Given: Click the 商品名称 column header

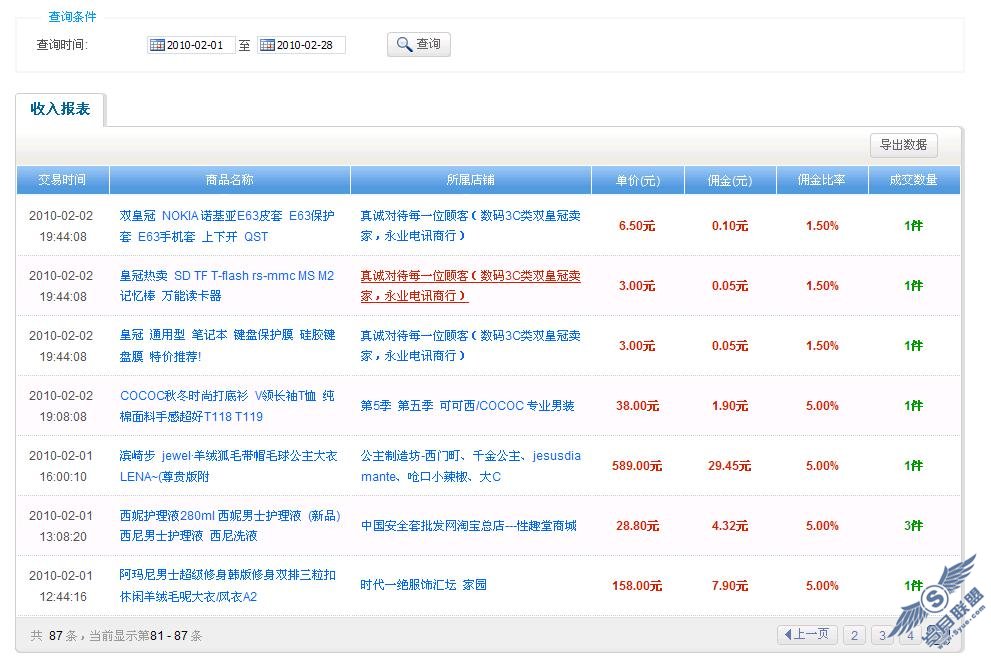Looking at the screenshot, I should 229,180.
